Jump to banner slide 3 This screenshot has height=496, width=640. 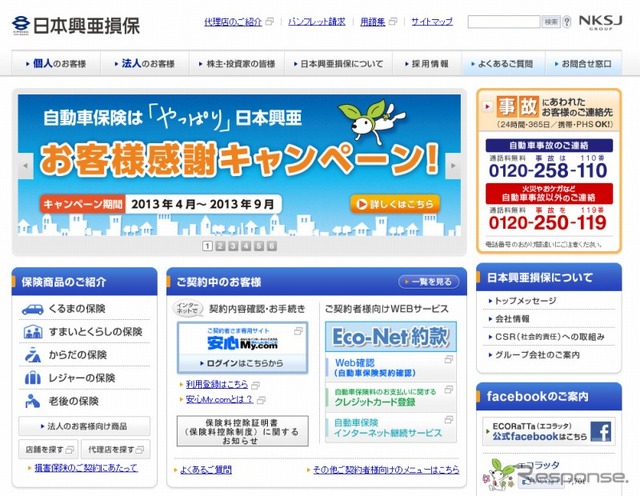click(x=233, y=246)
